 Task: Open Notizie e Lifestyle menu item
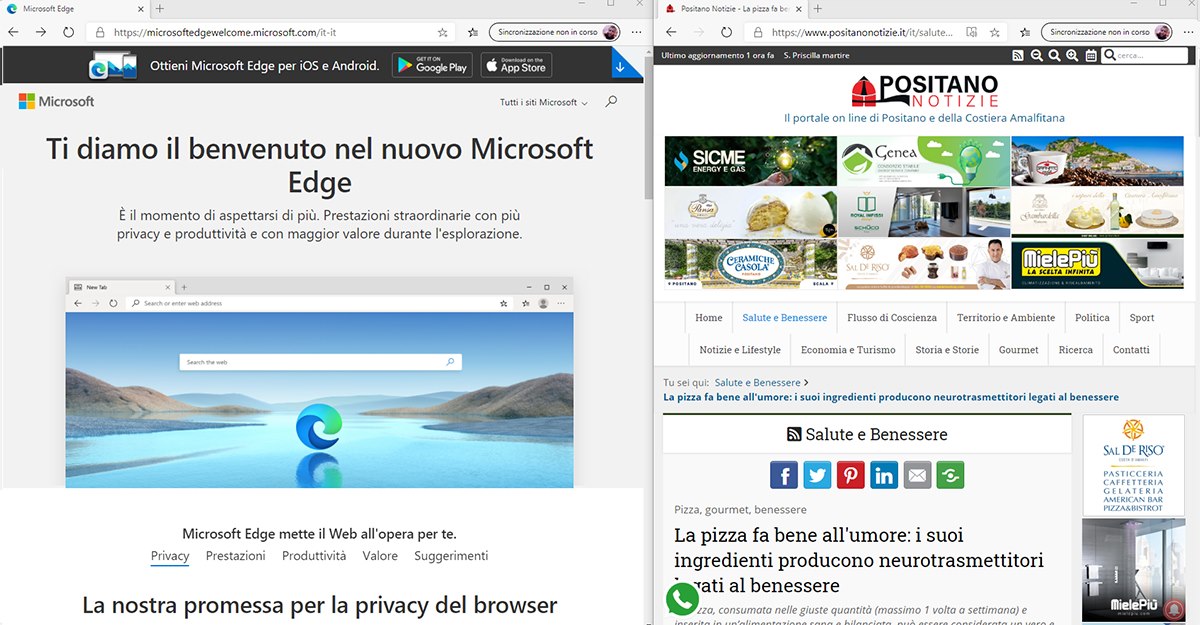(x=740, y=350)
